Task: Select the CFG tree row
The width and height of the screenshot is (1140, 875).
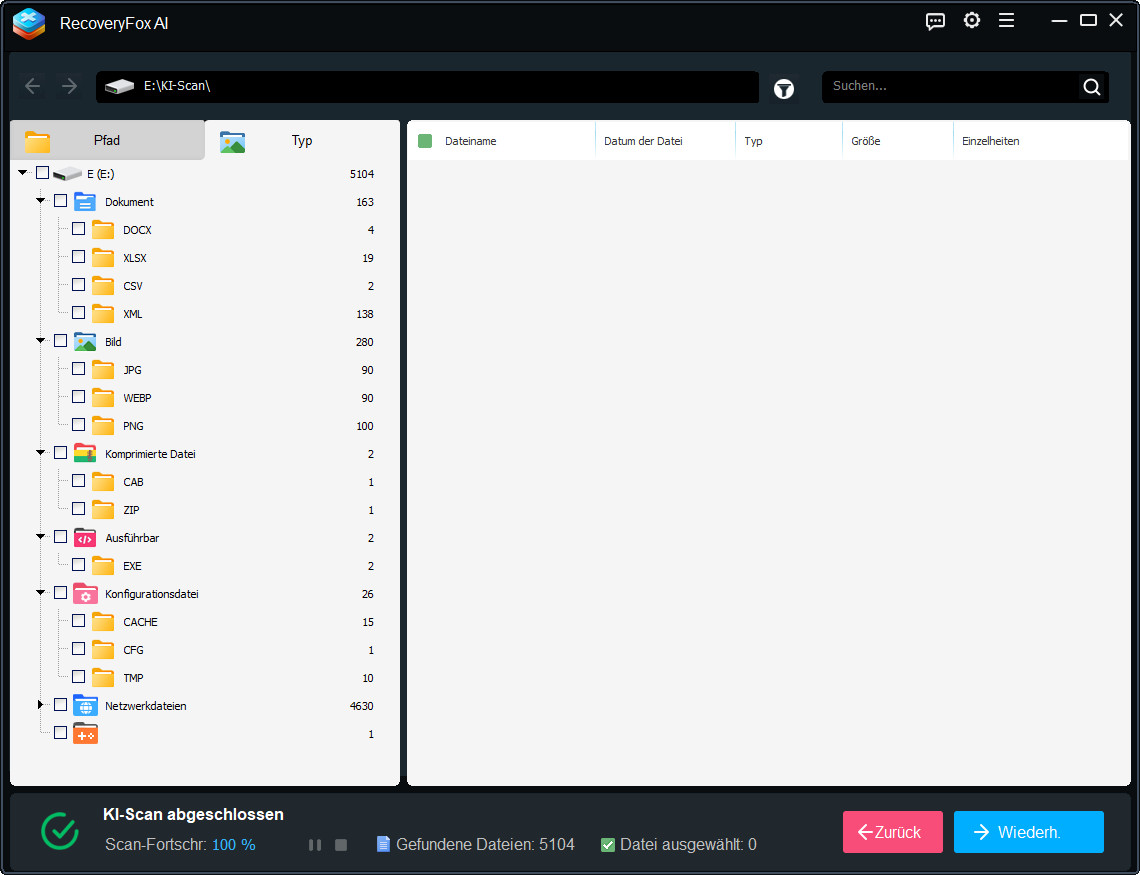Action: click(x=205, y=650)
